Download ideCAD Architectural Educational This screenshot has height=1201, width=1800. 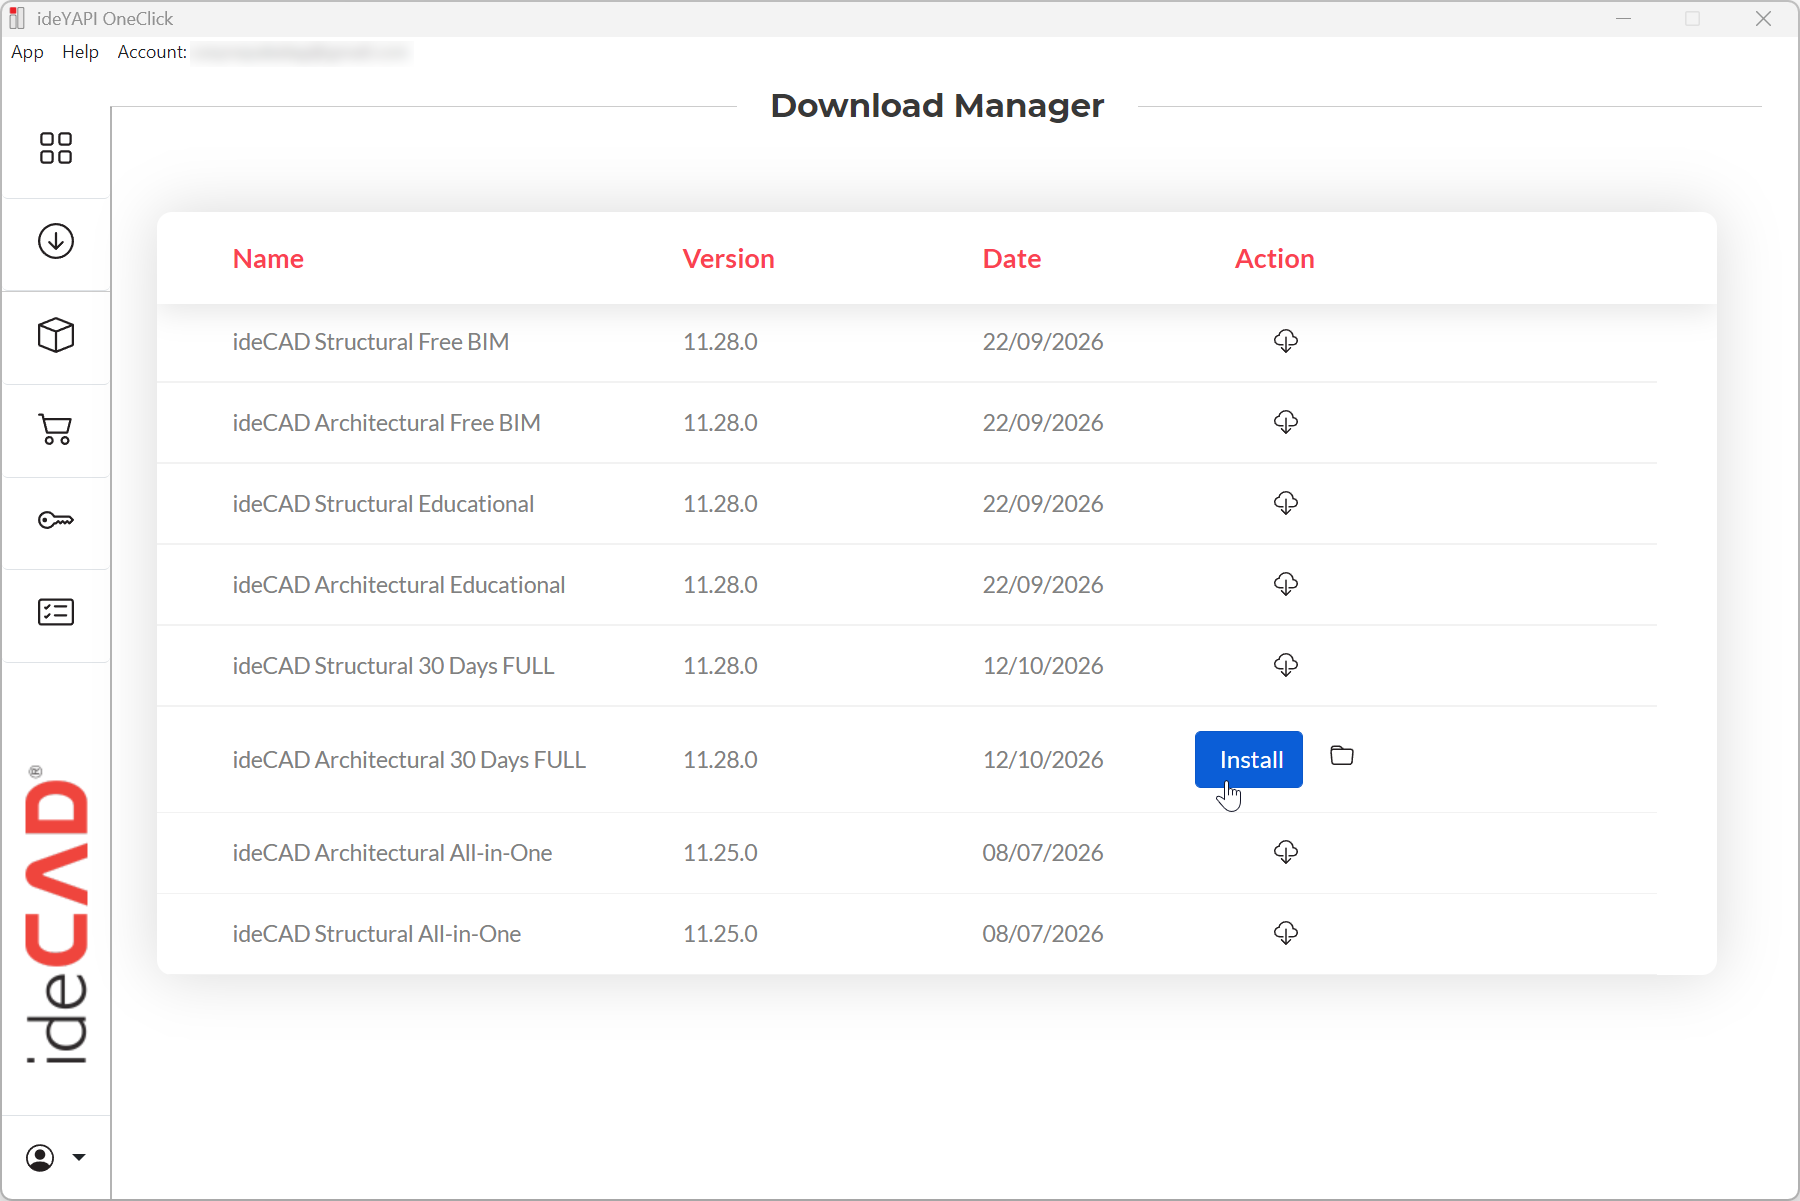[1286, 584]
